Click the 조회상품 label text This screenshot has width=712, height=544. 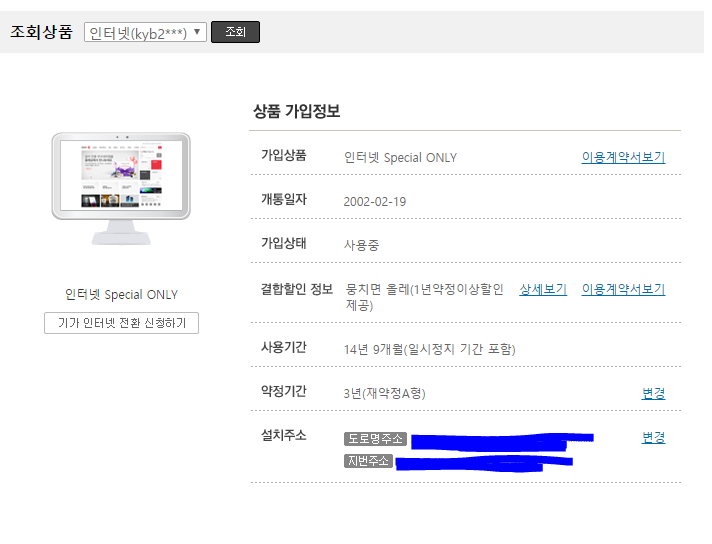tap(41, 32)
